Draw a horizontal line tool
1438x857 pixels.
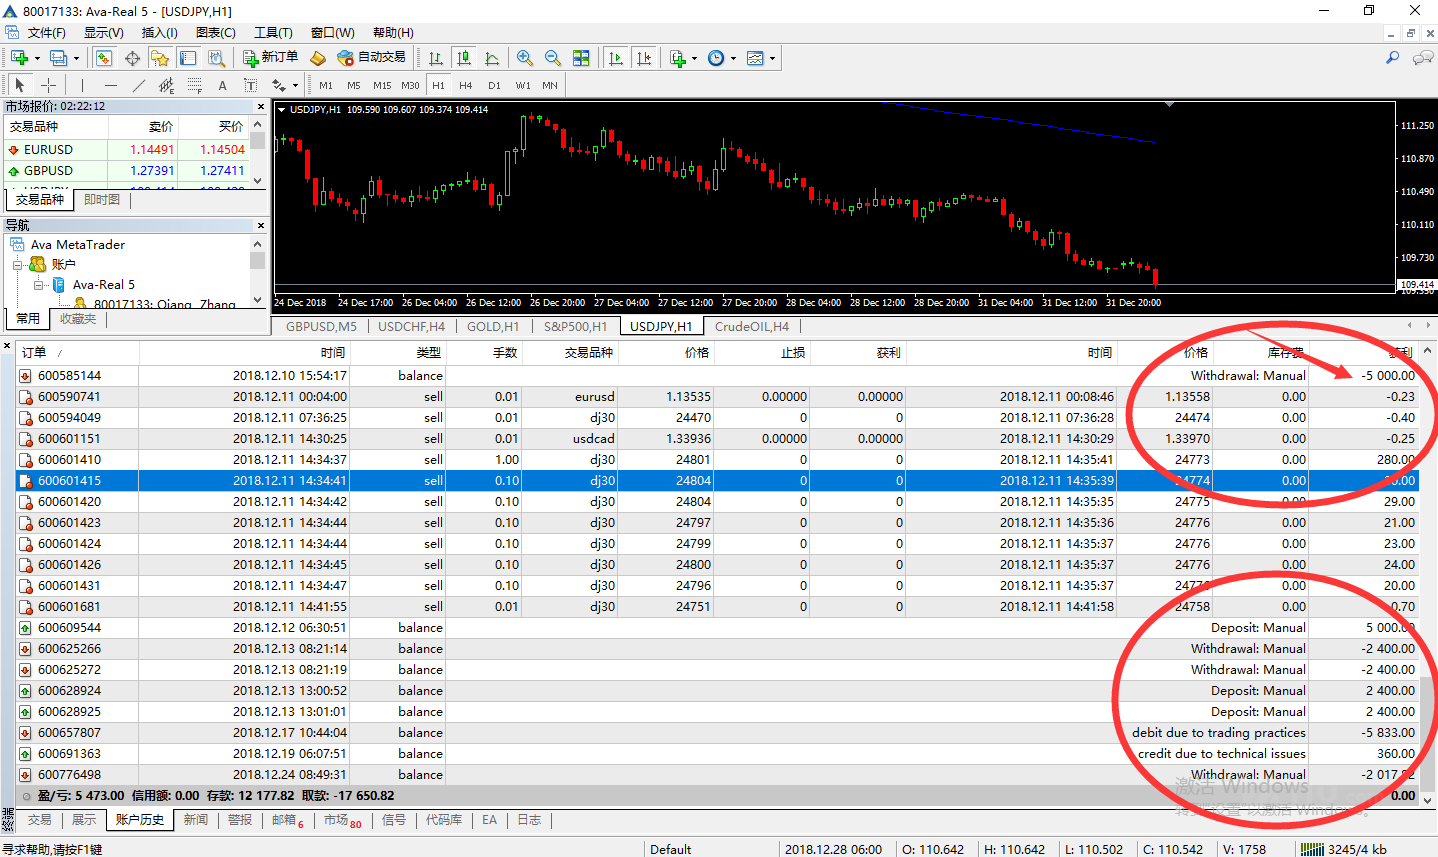click(110, 85)
